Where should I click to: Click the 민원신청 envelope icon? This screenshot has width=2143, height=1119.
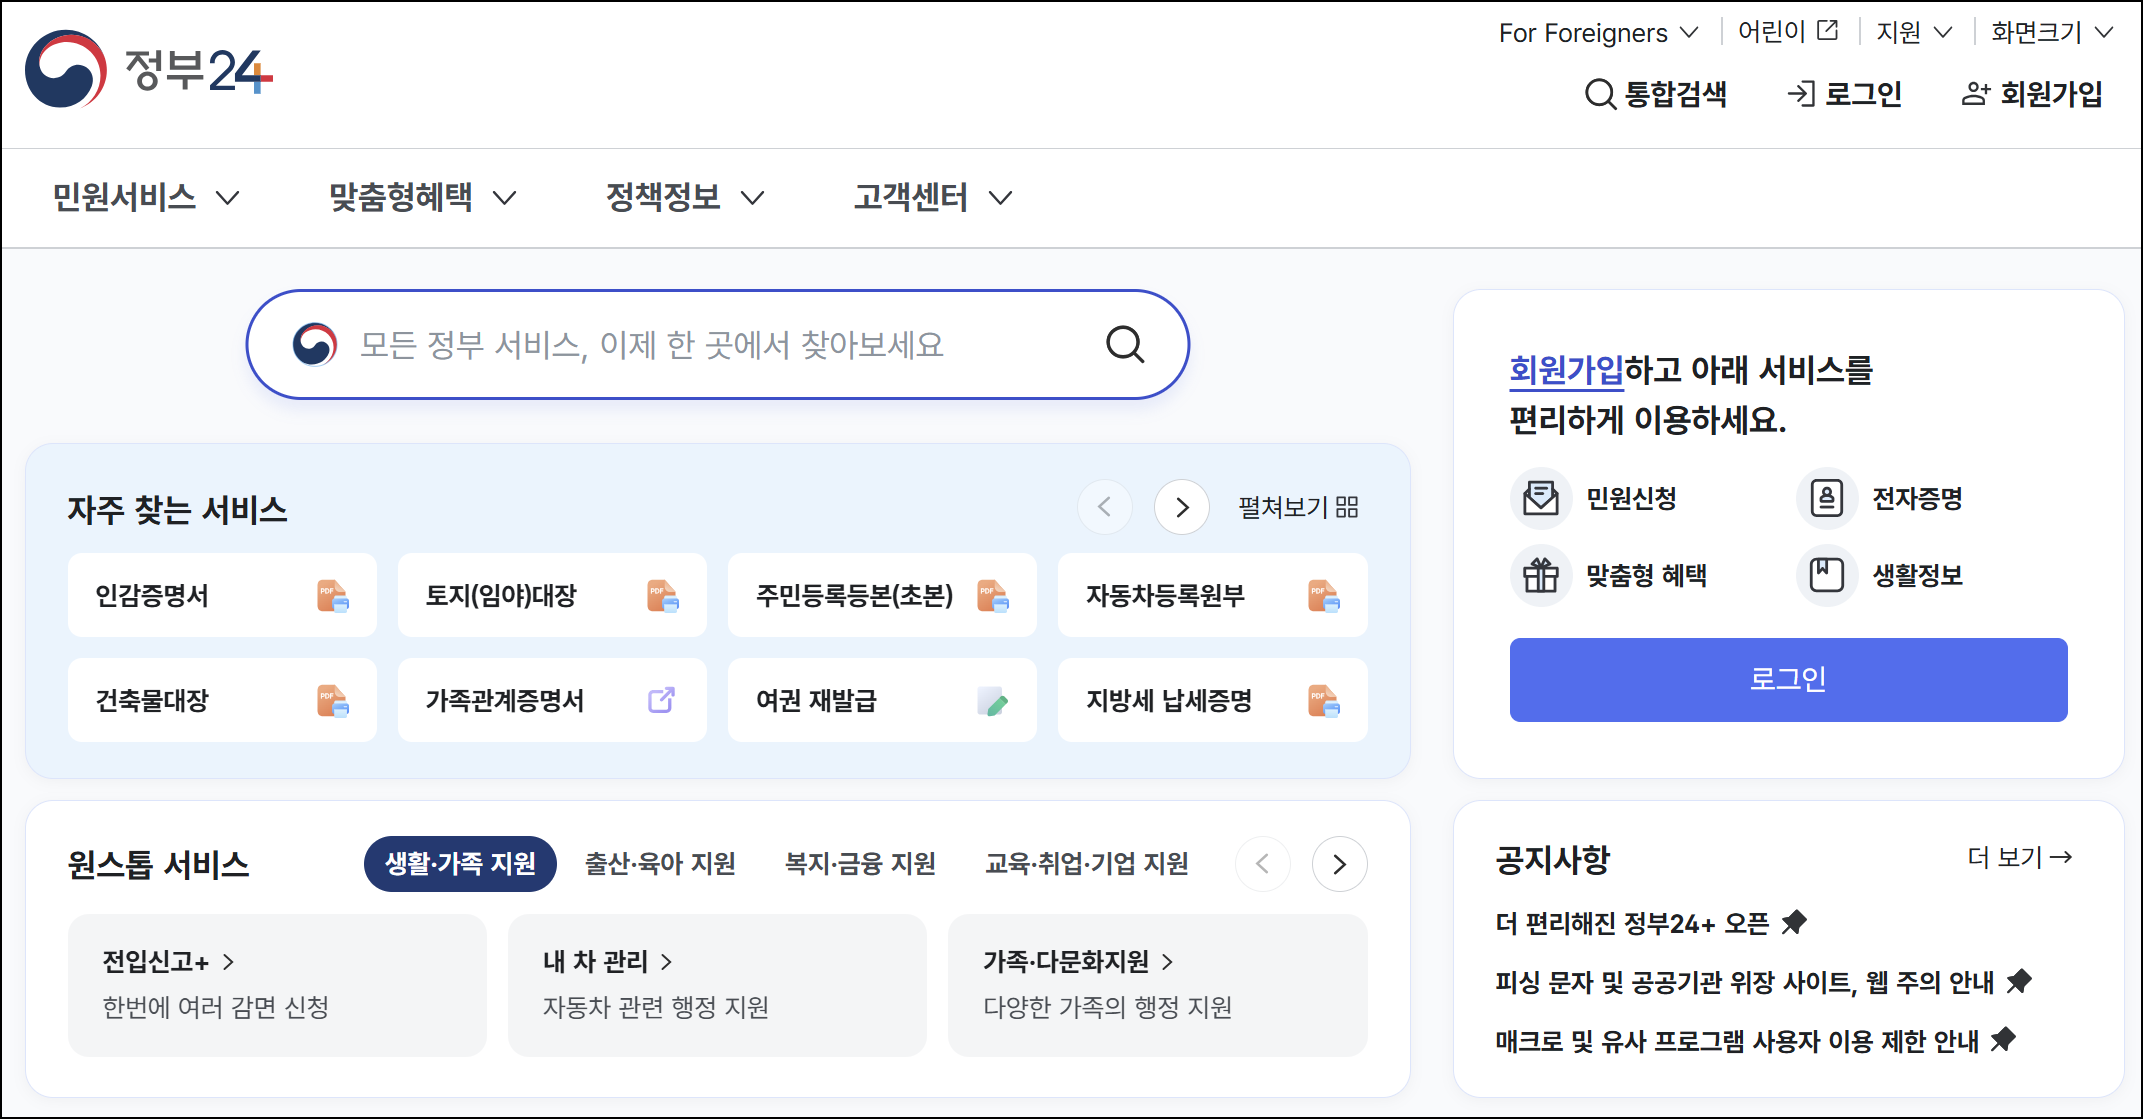1540,497
